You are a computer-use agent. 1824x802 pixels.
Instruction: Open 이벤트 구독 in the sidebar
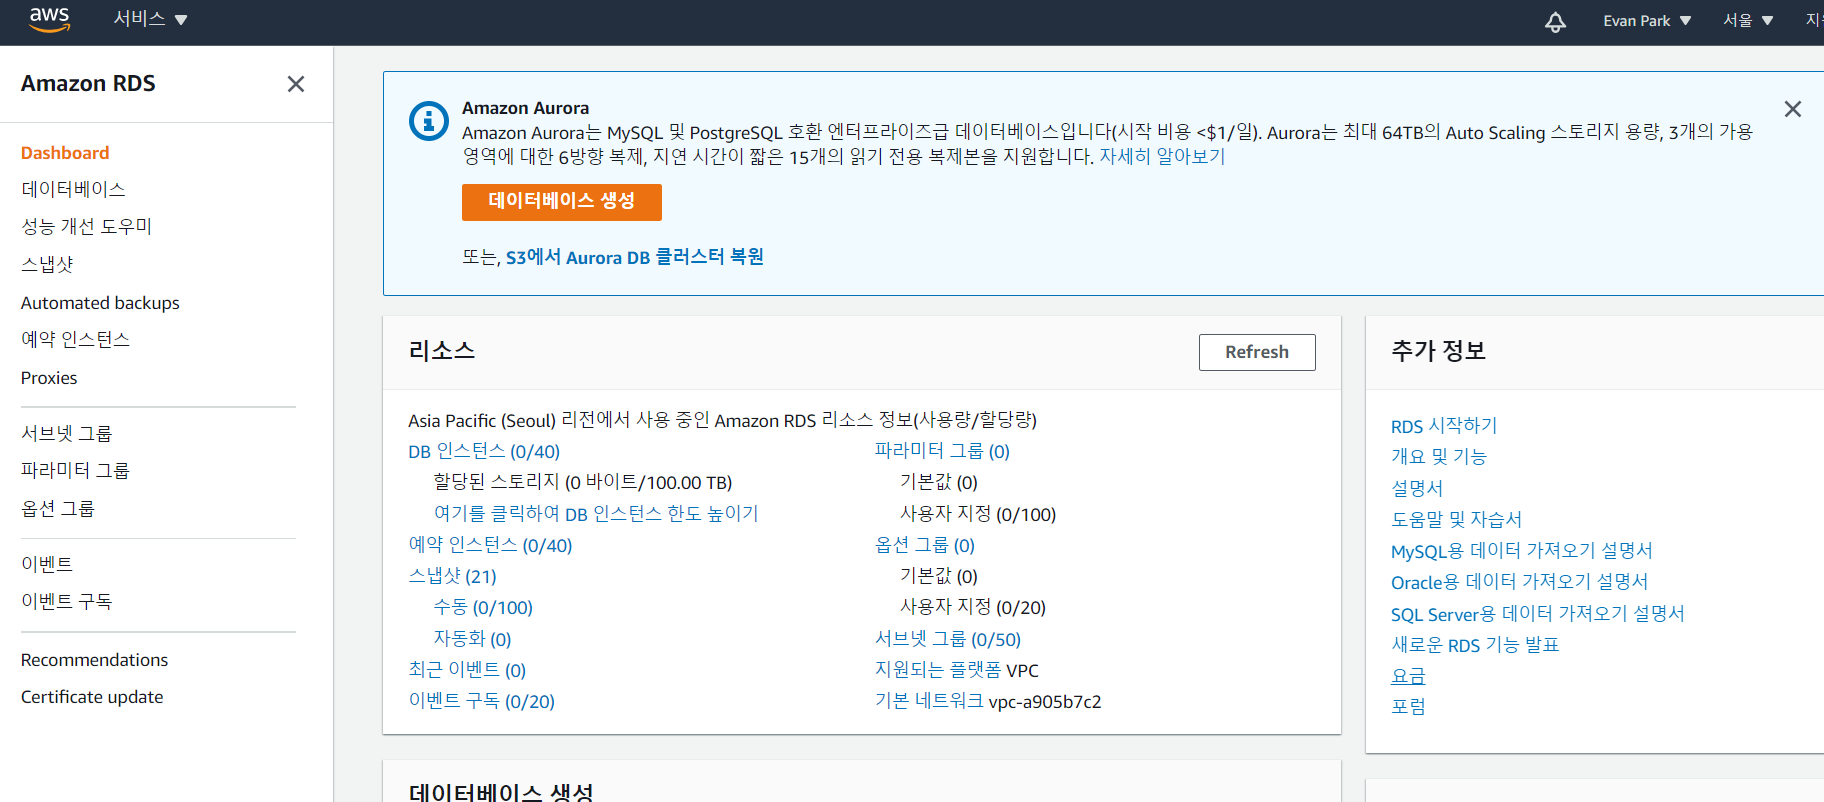66,601
